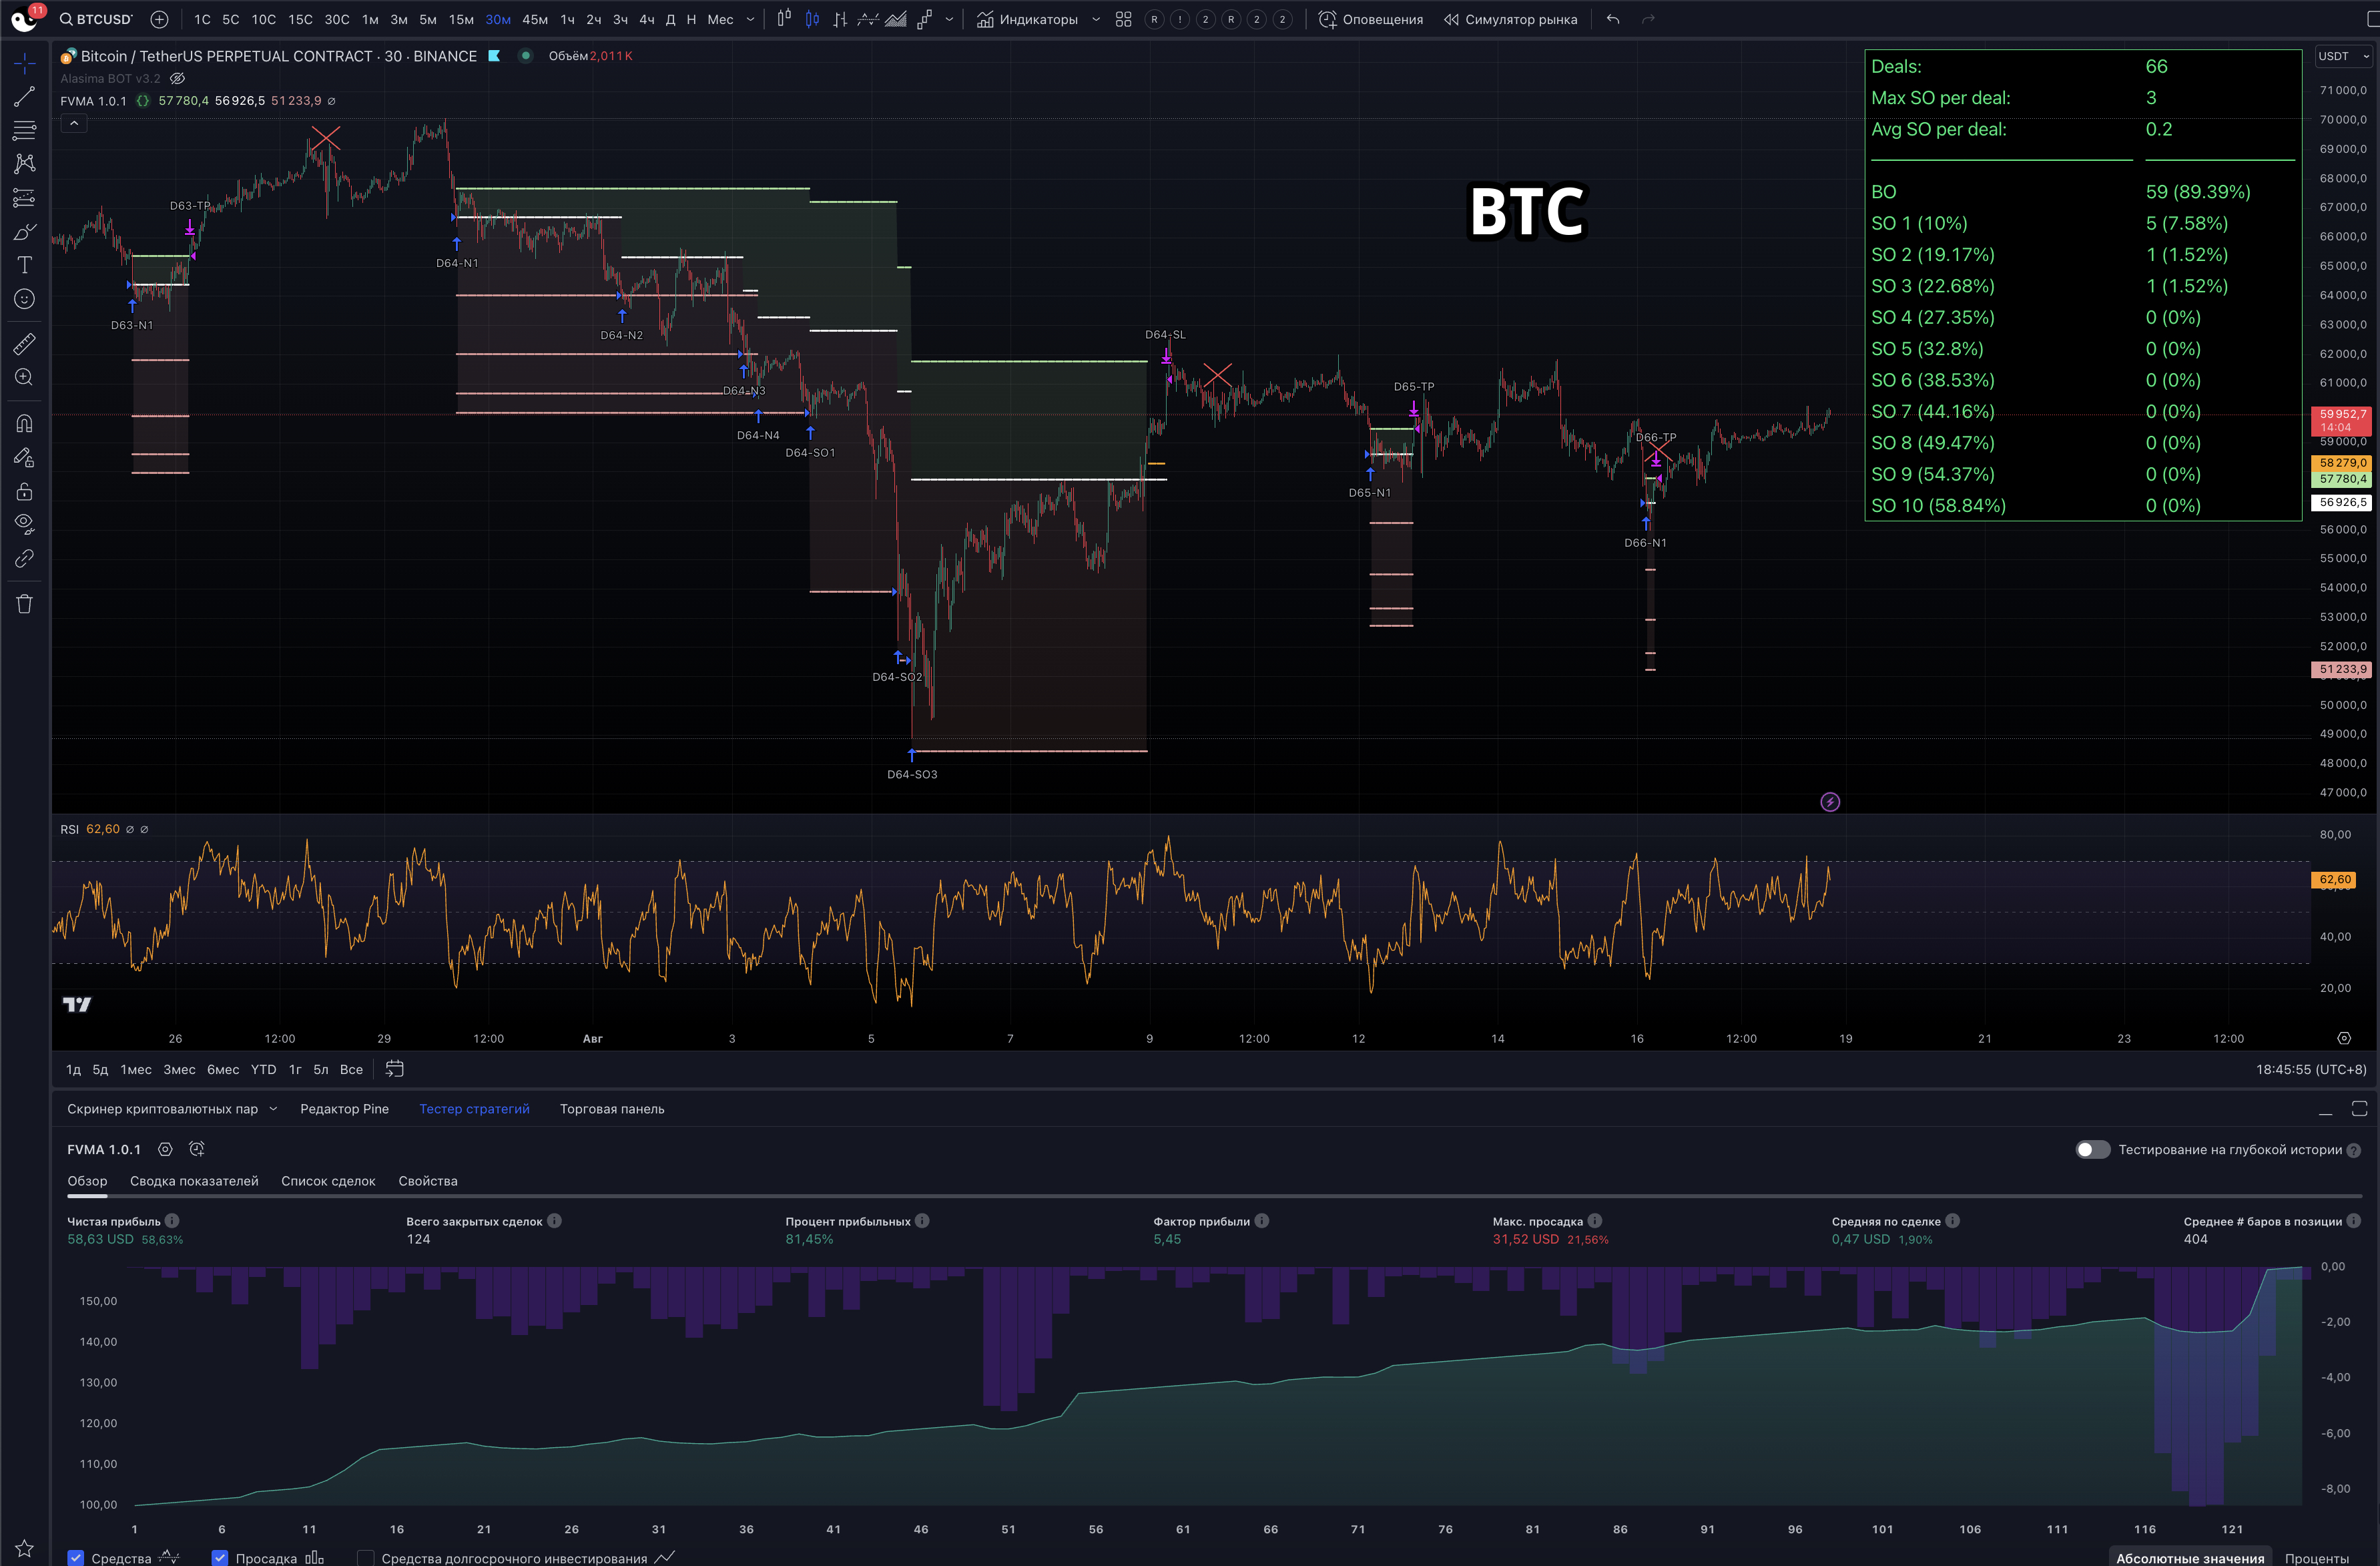Toggle deep history testing switch
The height and width of the screenshot is (1566, 2380).
2092,1150
